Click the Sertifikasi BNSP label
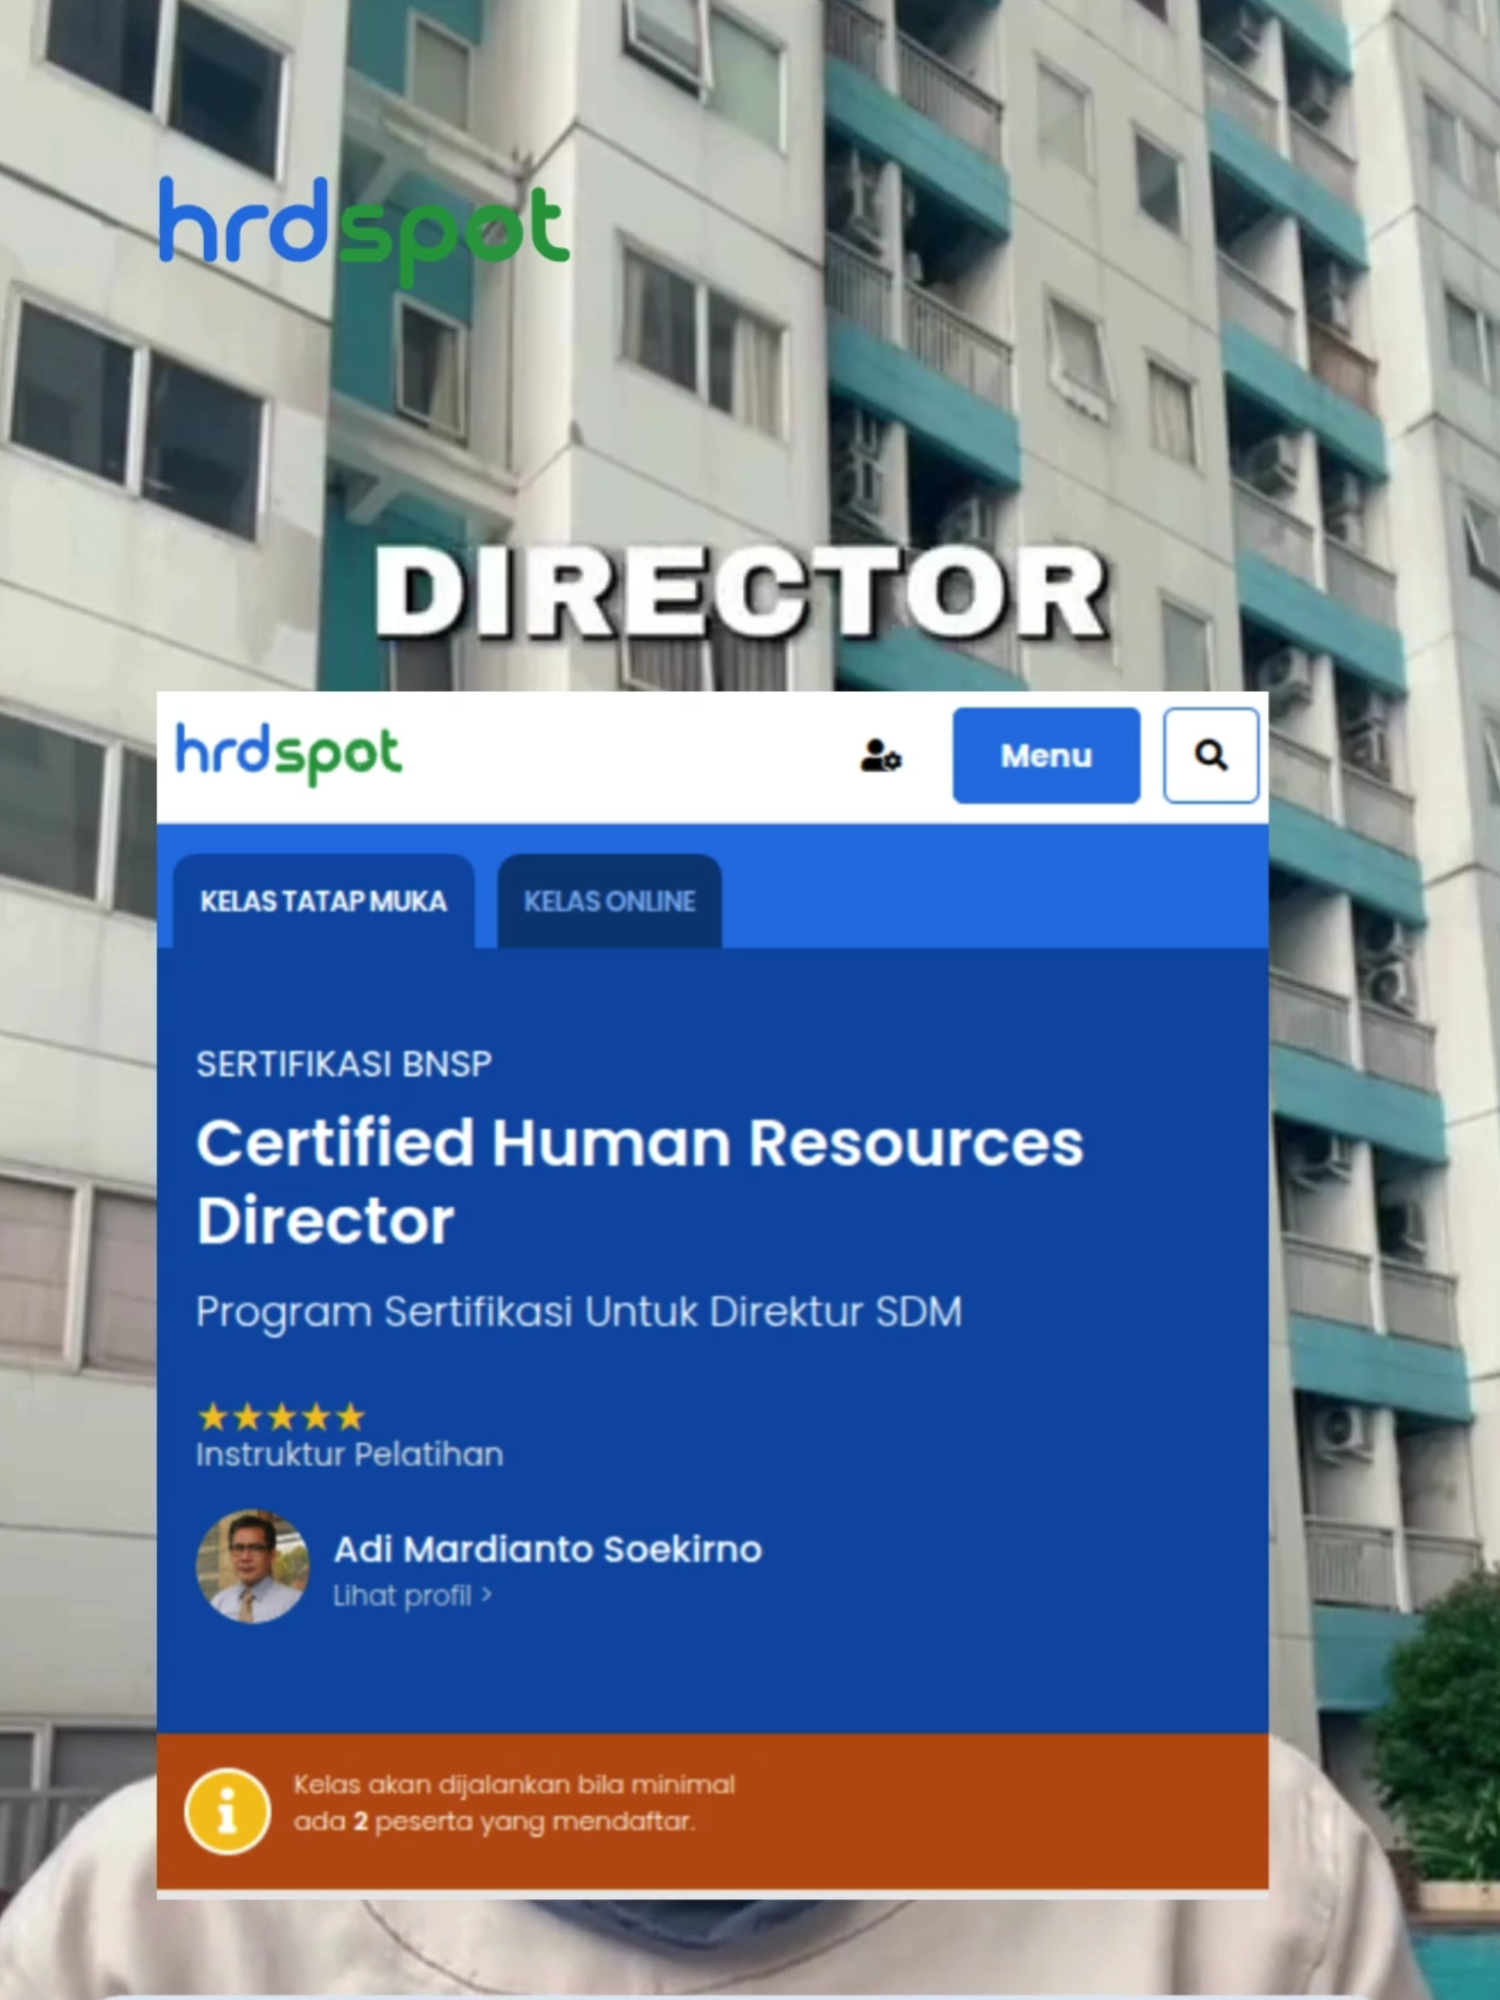The image size is (1500, 2000). [344, 1064]
